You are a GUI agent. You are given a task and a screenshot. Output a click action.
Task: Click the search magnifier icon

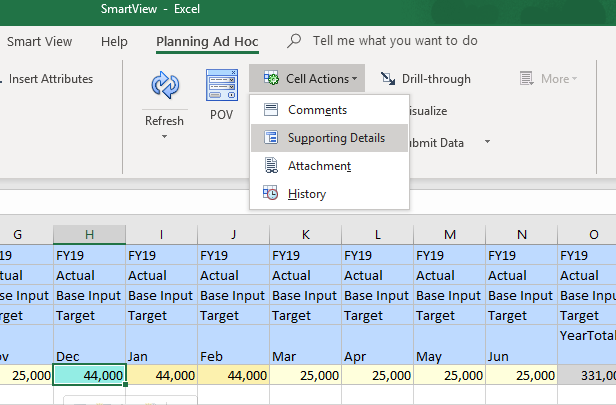[x=294, y=40]
